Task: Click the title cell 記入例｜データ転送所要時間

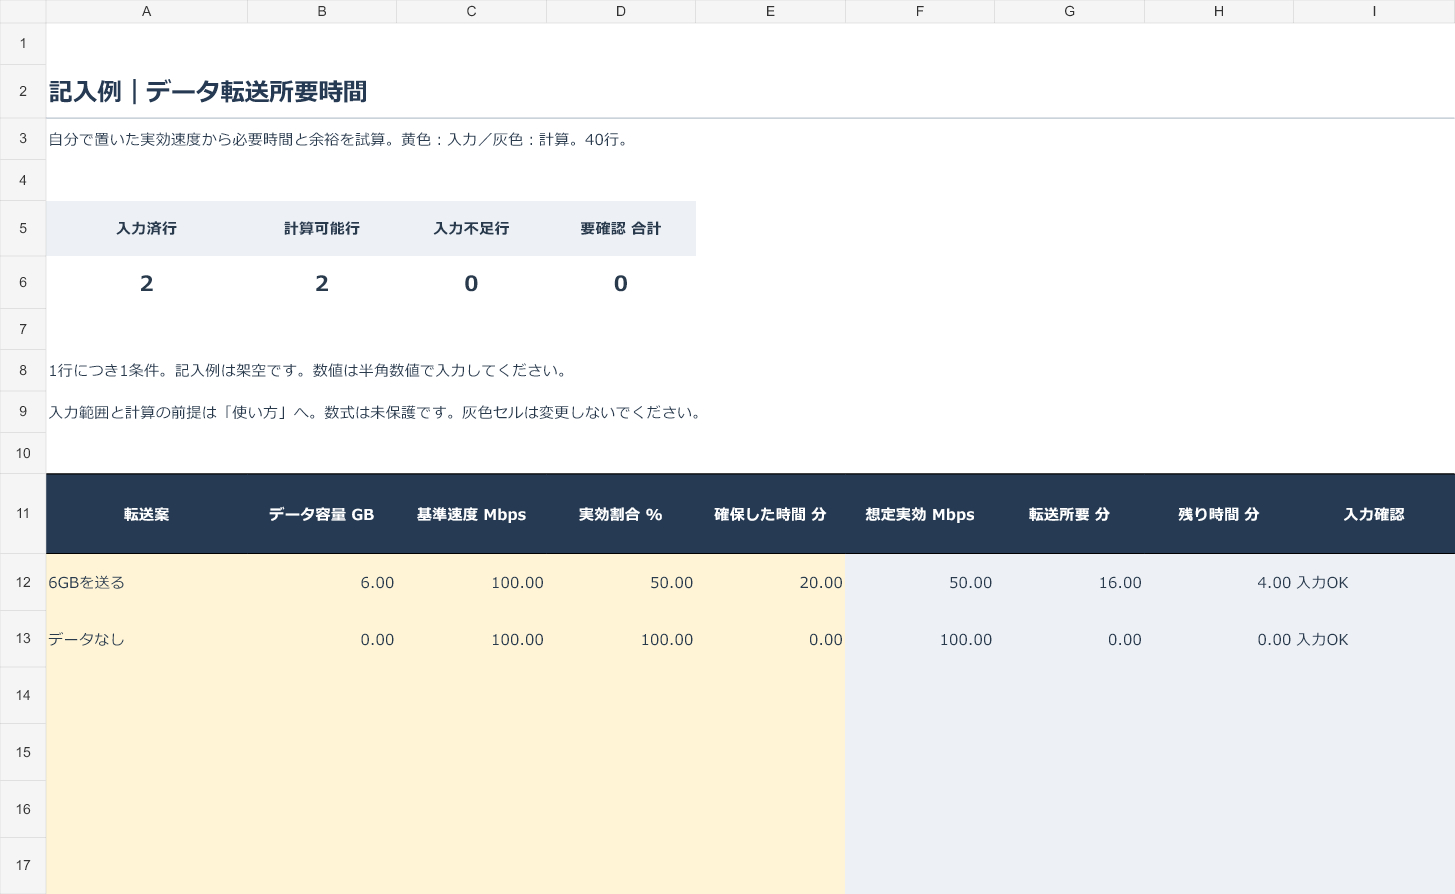Action: [208, 92]
